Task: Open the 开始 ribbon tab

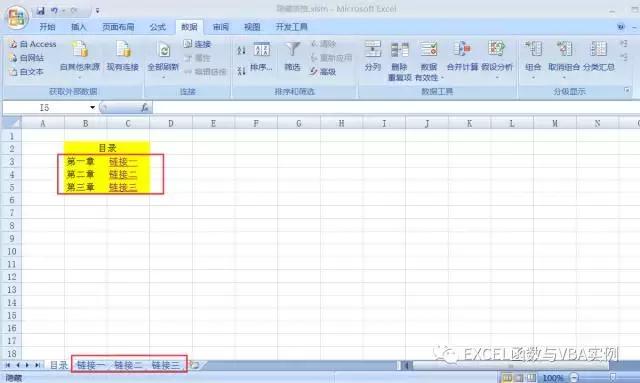Action: point(47,27)
